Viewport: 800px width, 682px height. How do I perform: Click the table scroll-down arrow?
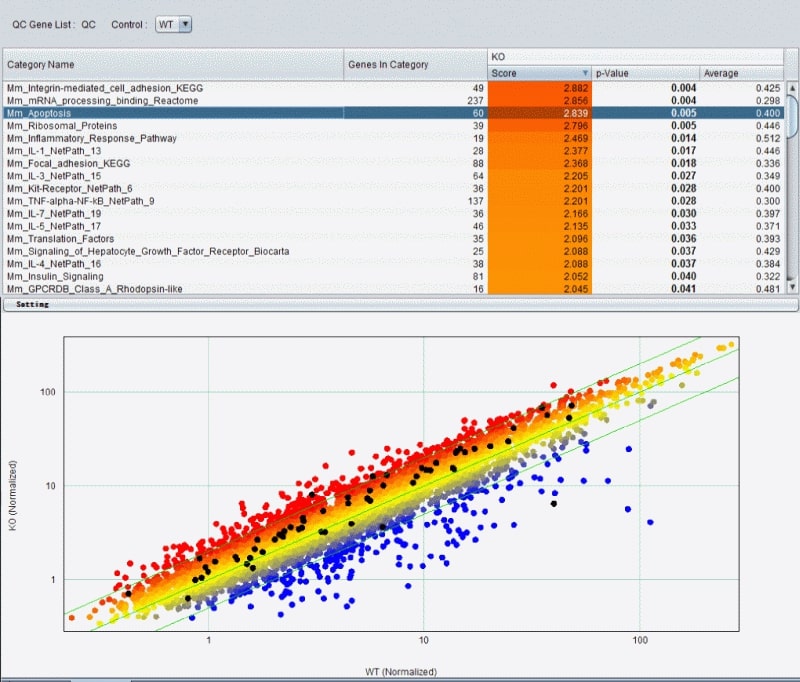click(792, 289)
